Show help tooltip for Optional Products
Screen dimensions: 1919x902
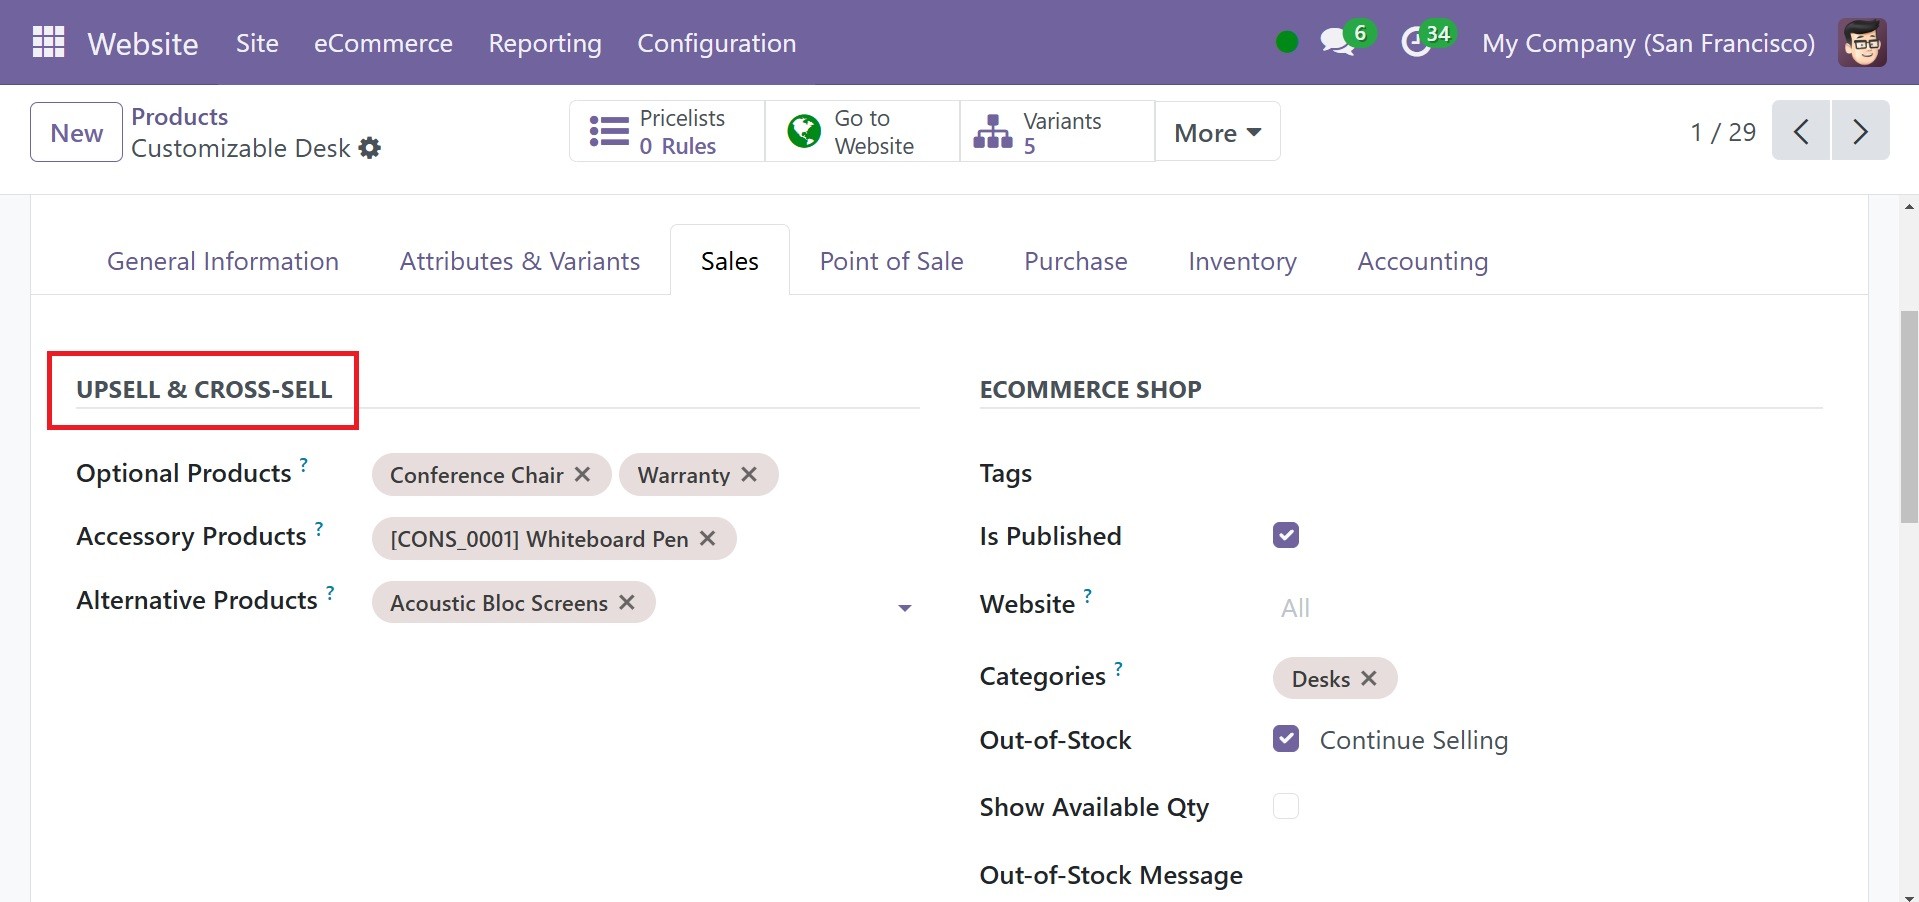tap(304, 464)
